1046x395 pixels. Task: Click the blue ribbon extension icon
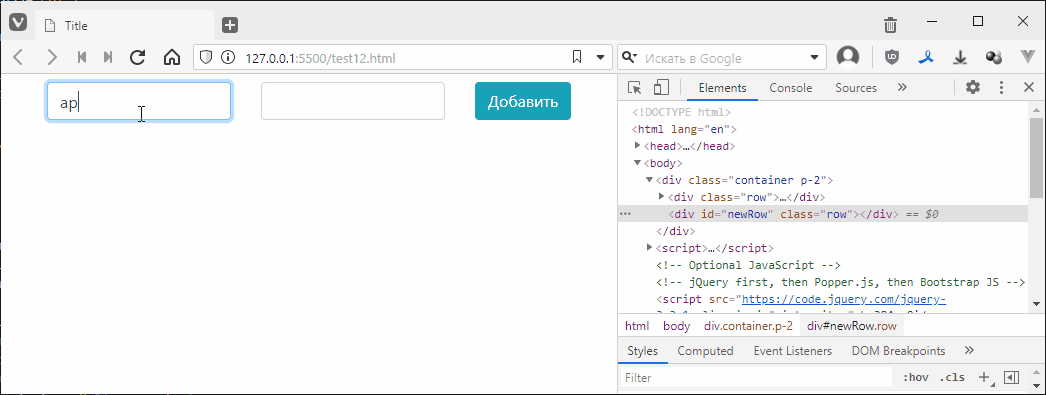pyautogui.click(x=926, y=57)
